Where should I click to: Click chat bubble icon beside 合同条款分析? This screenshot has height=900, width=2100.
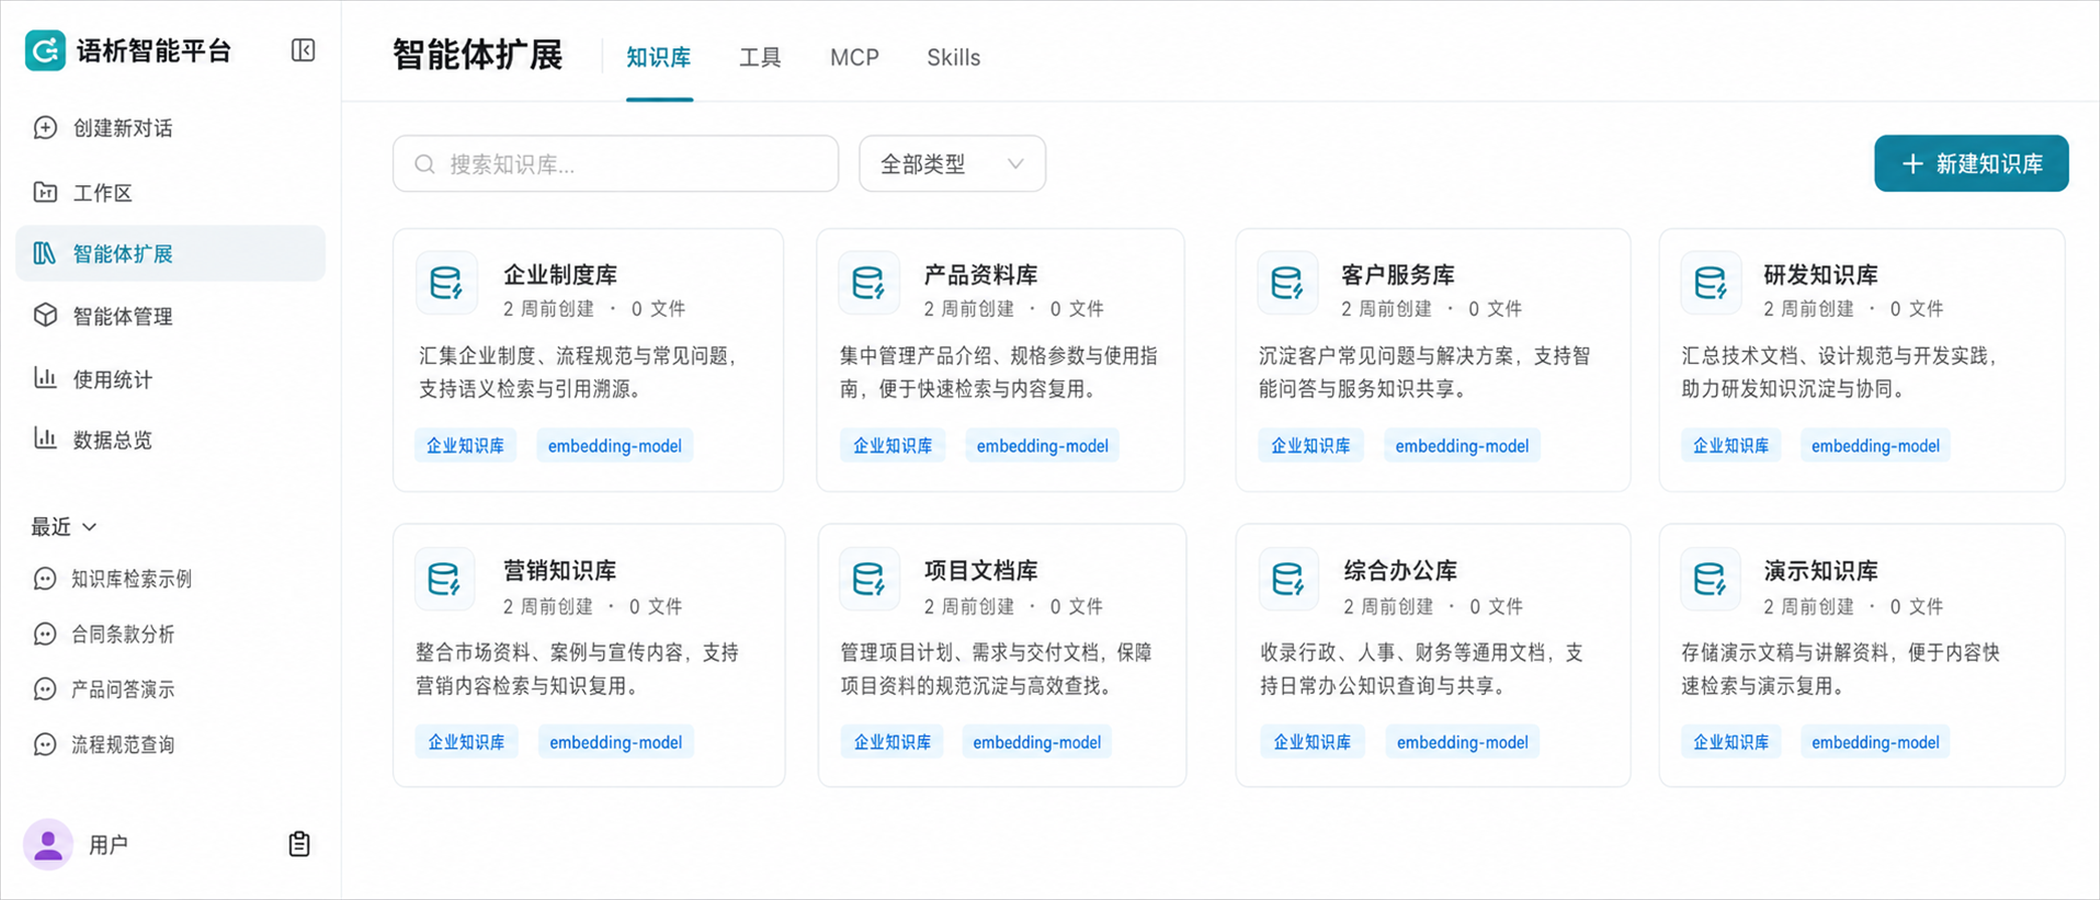point(45,634)
